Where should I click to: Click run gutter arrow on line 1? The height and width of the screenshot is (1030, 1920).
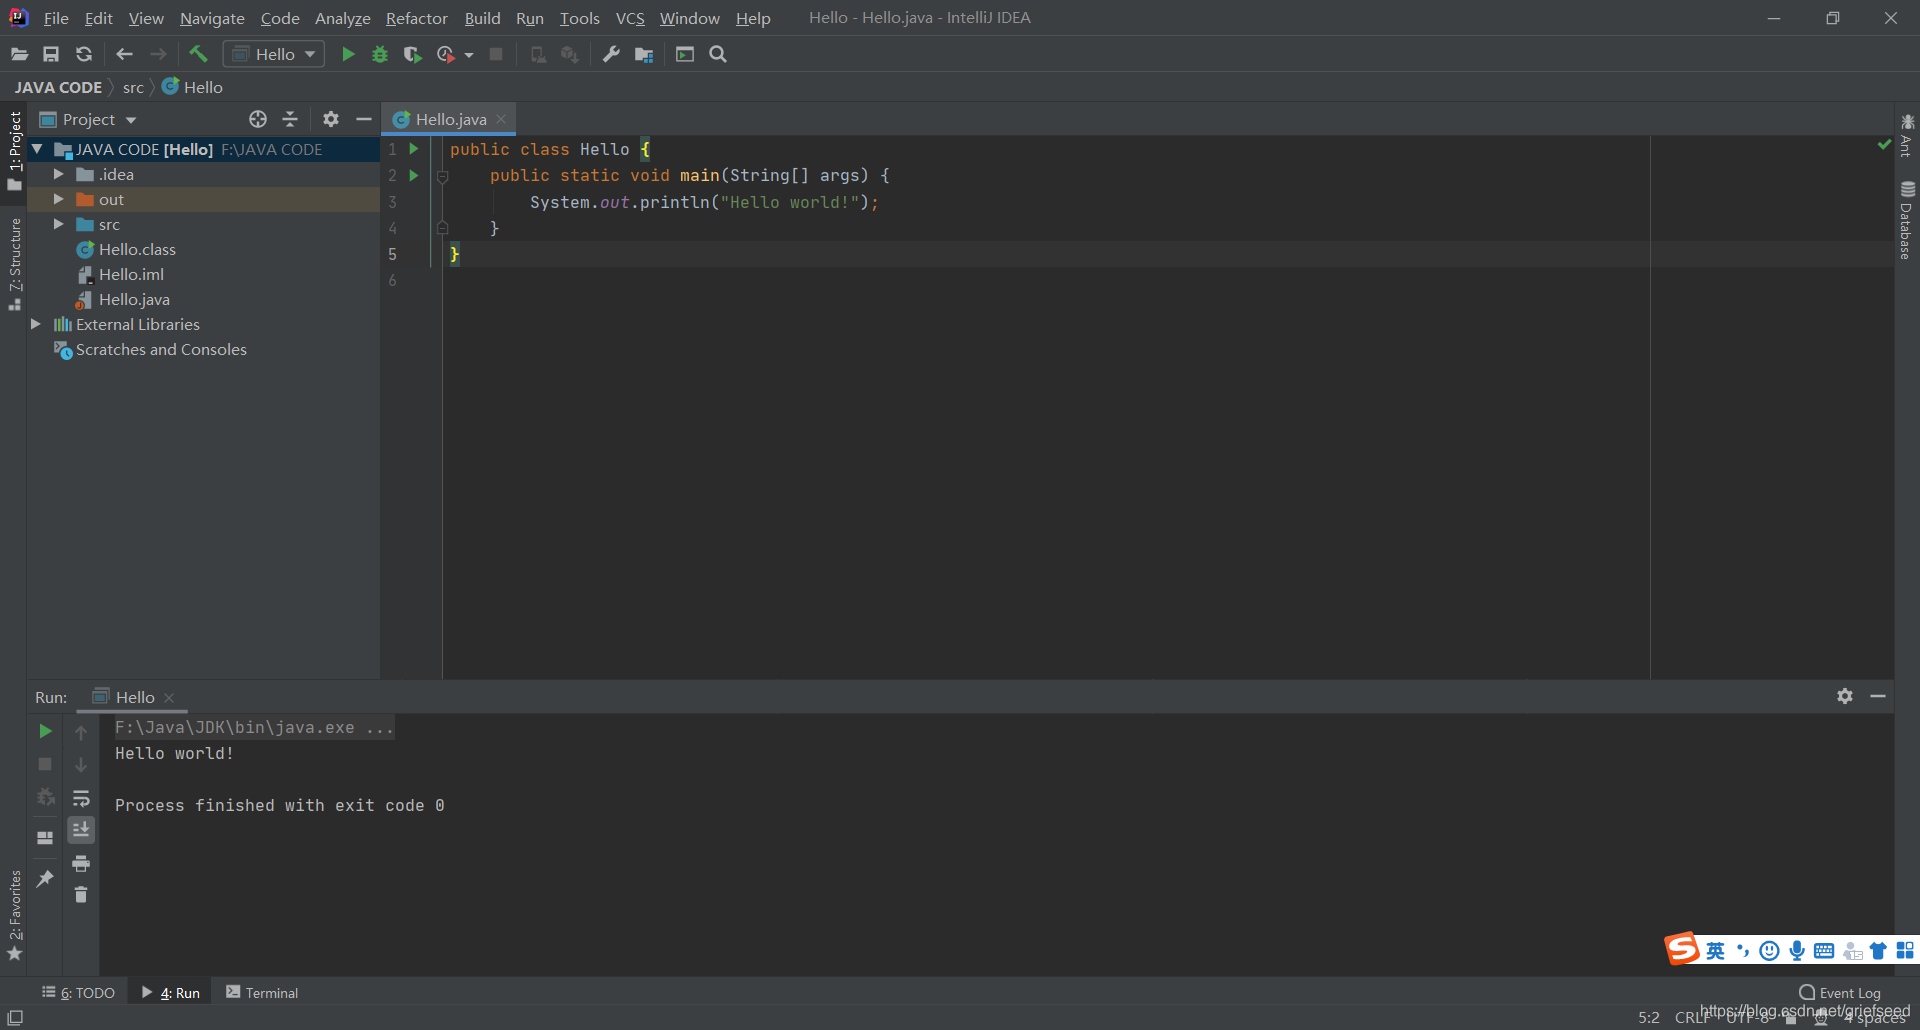tap(413, 149)
